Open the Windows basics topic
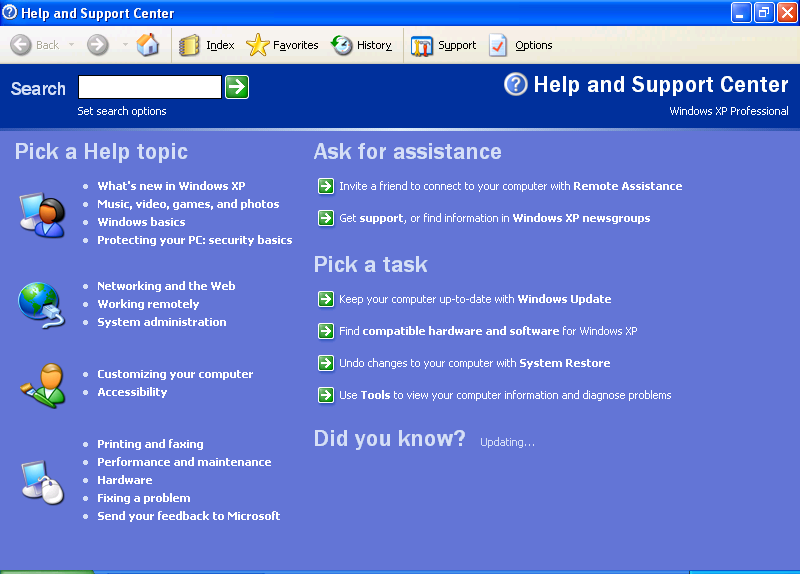Image resolution: width=800 pixels, height=574 pixels. [x=141, y=222]
